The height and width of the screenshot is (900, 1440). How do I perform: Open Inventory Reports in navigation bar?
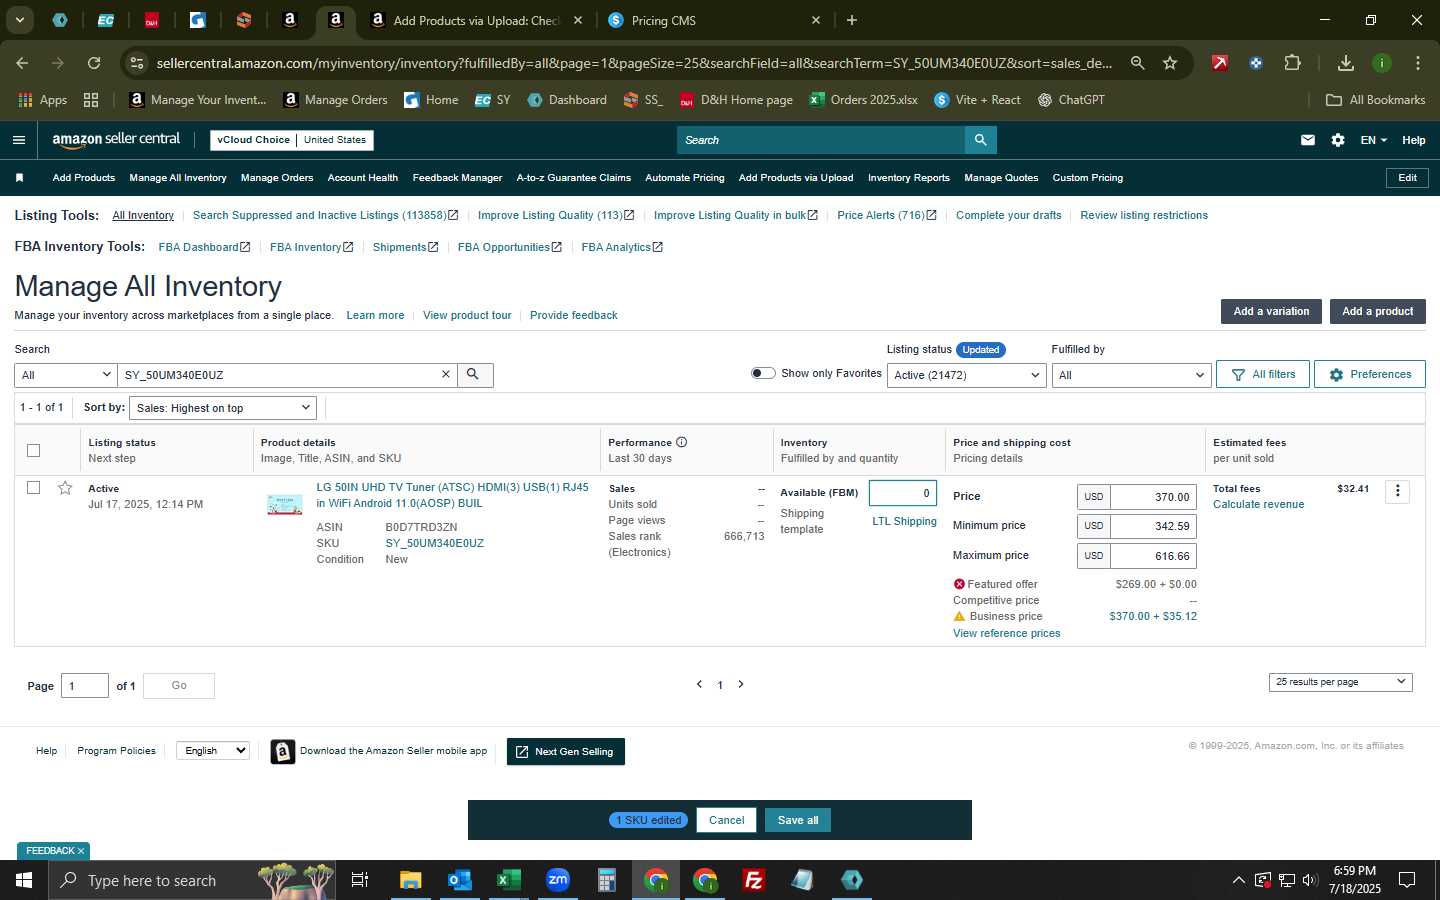909,178
